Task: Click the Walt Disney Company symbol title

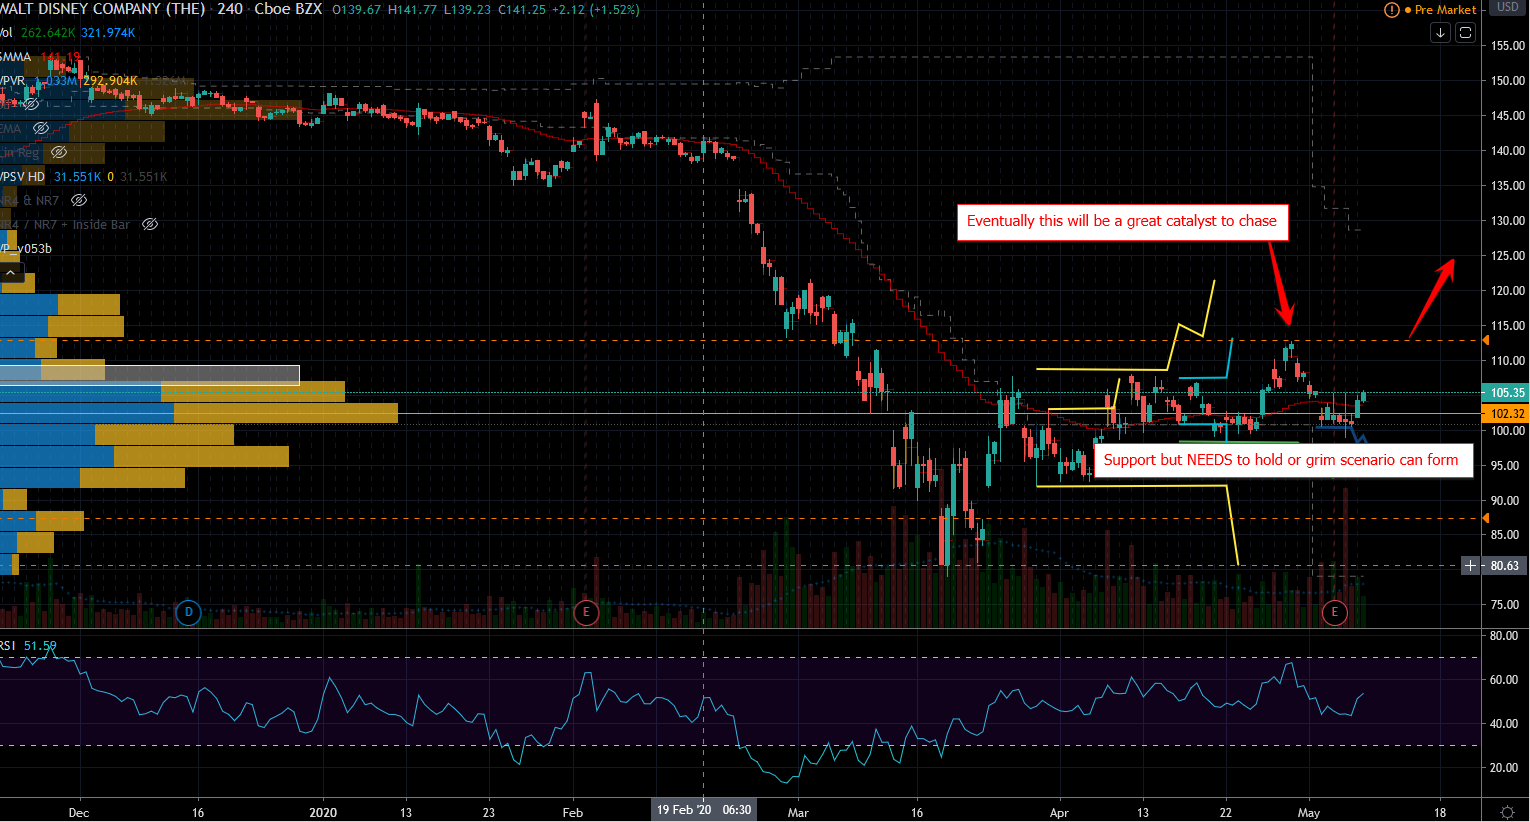Action: pos(102,9)
